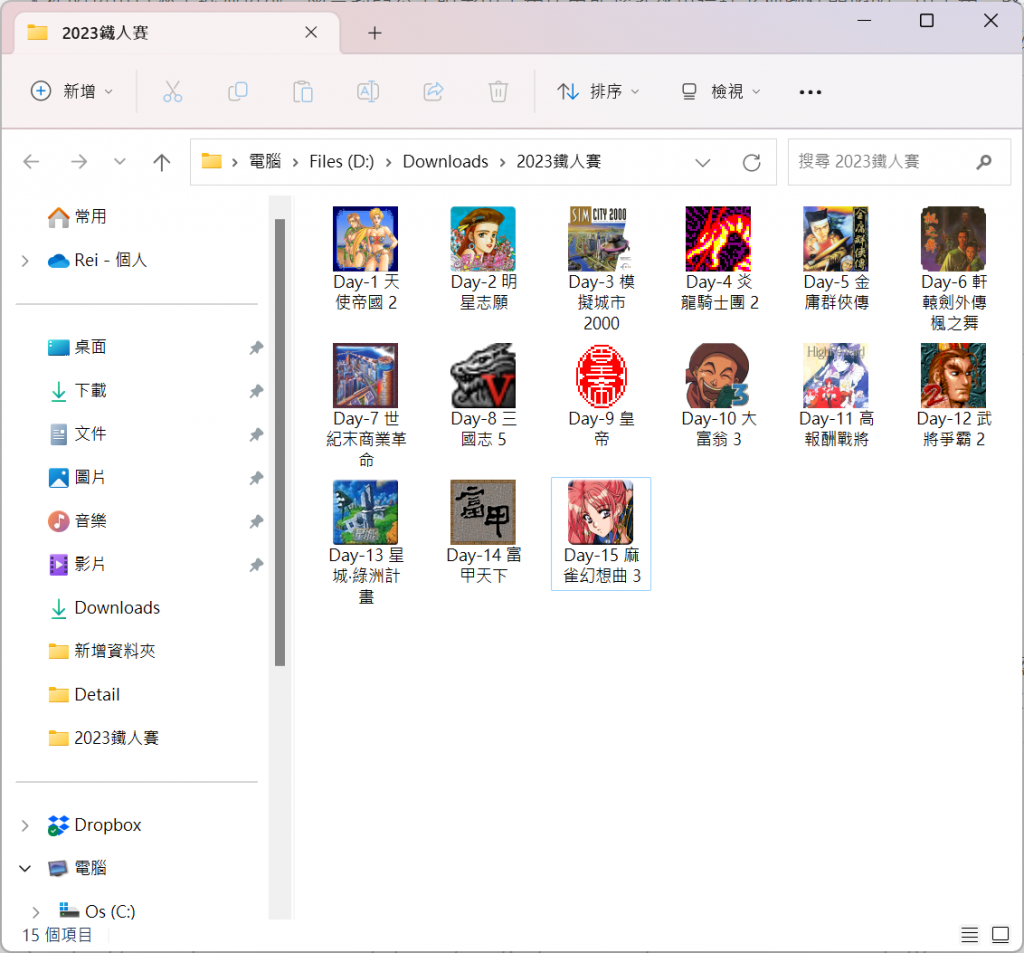Click 電腦 in the address breadcrumb
This screenshot has width=1024, height=953.
coord(265,161)
